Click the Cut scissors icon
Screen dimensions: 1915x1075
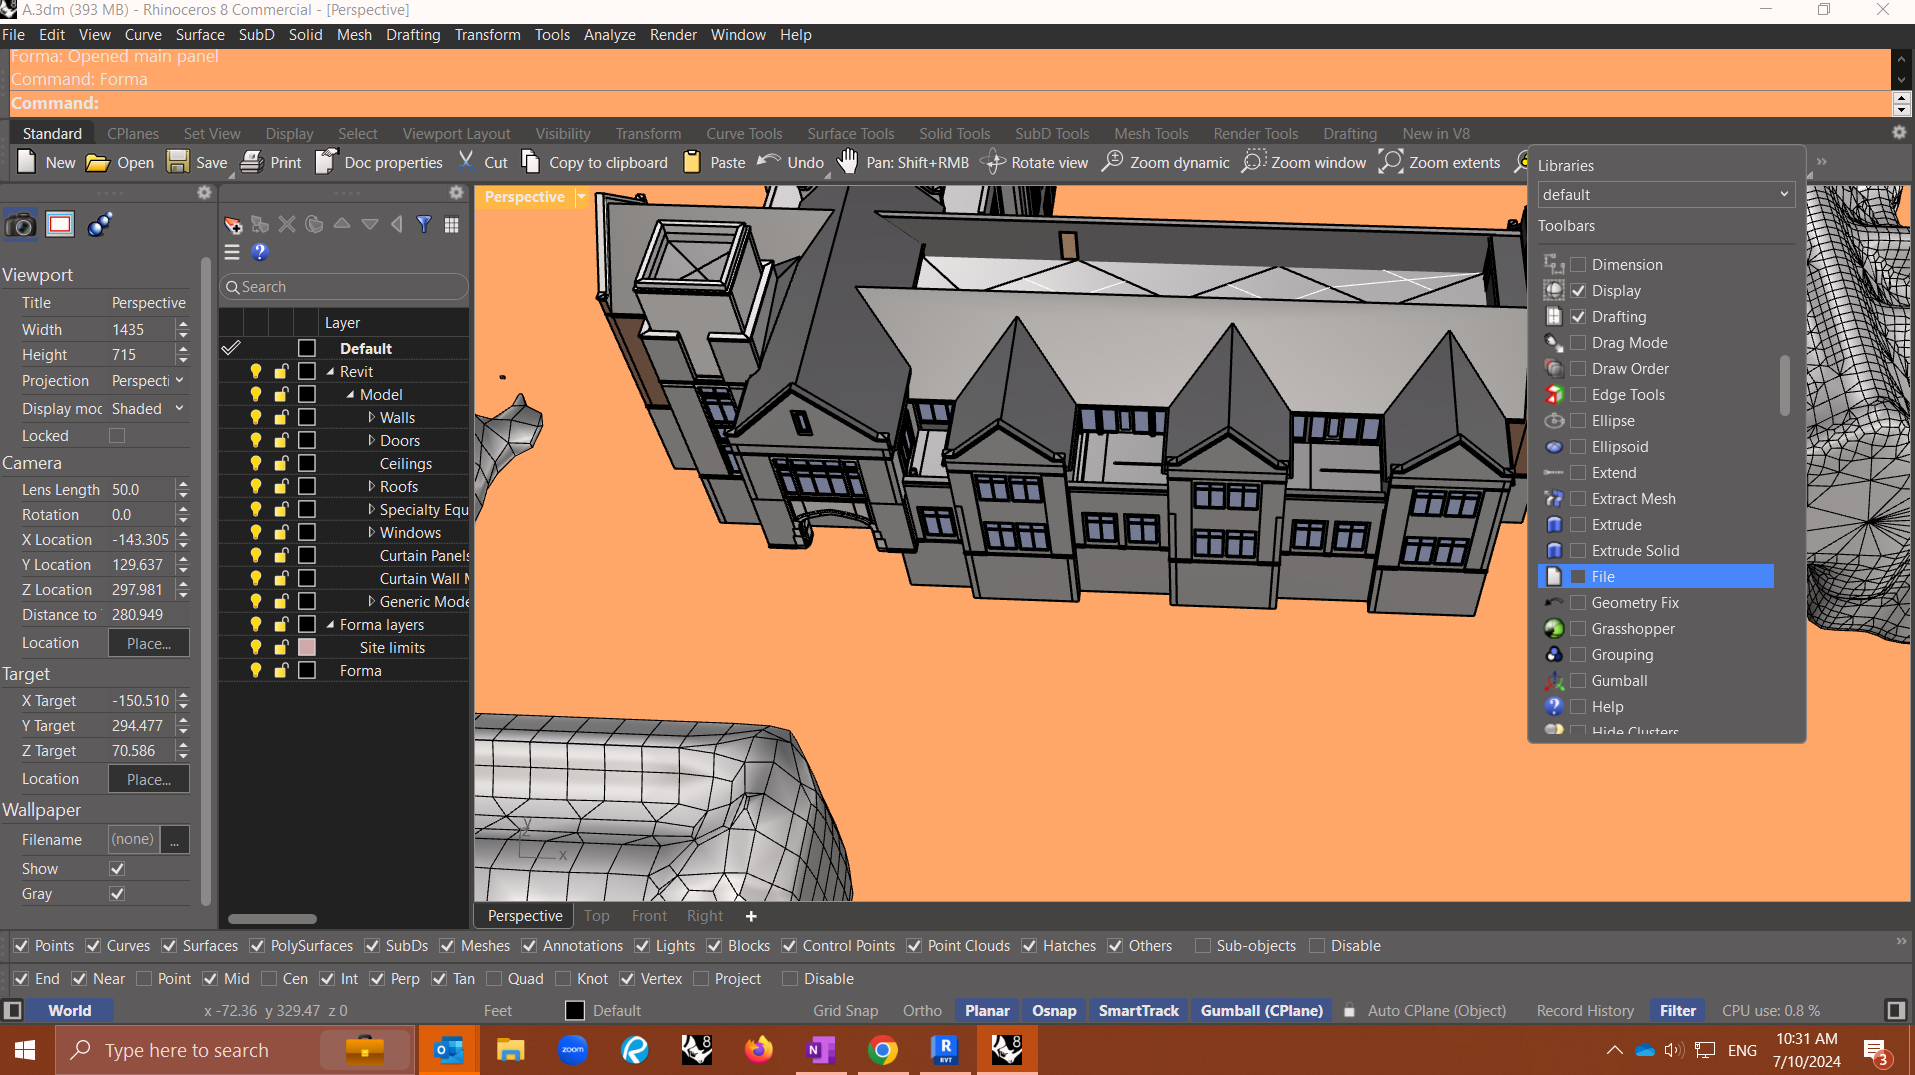click(x=467, y=162)
